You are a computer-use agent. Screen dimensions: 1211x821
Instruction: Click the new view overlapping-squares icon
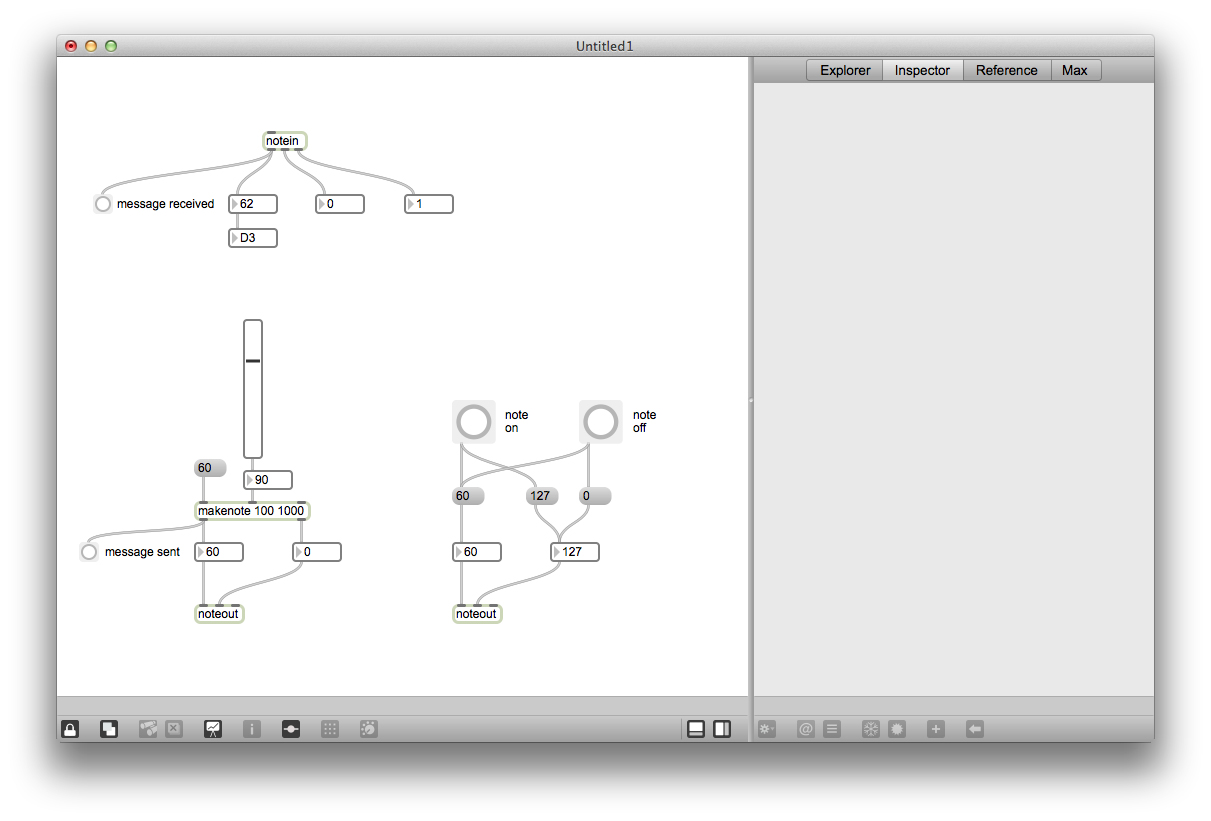109,729
